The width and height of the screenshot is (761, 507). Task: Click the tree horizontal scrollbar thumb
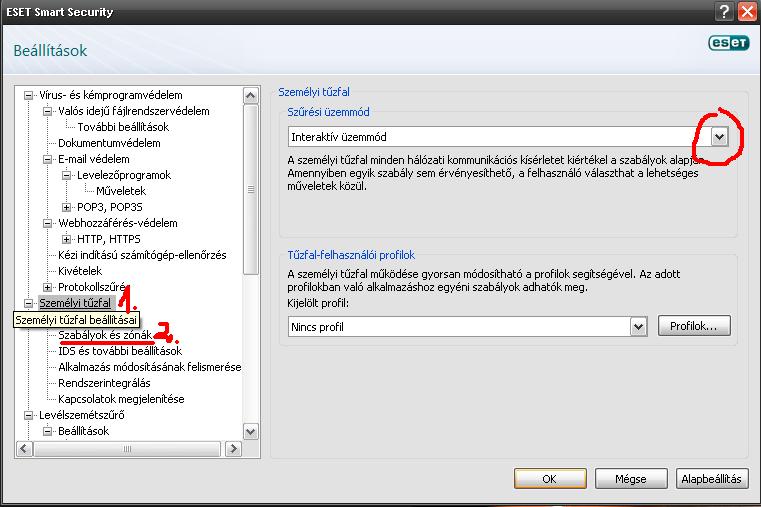127,449
